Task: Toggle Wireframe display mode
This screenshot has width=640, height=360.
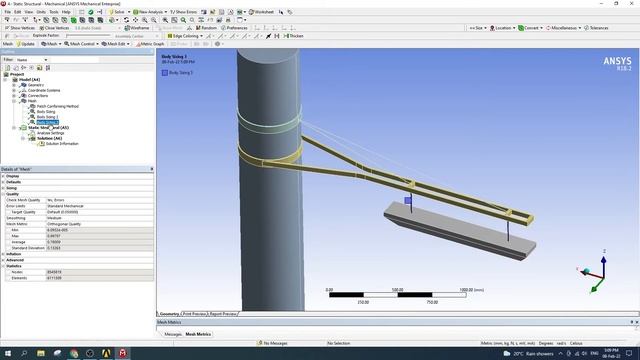Action: pyautogui.click(x=137, y=28)
